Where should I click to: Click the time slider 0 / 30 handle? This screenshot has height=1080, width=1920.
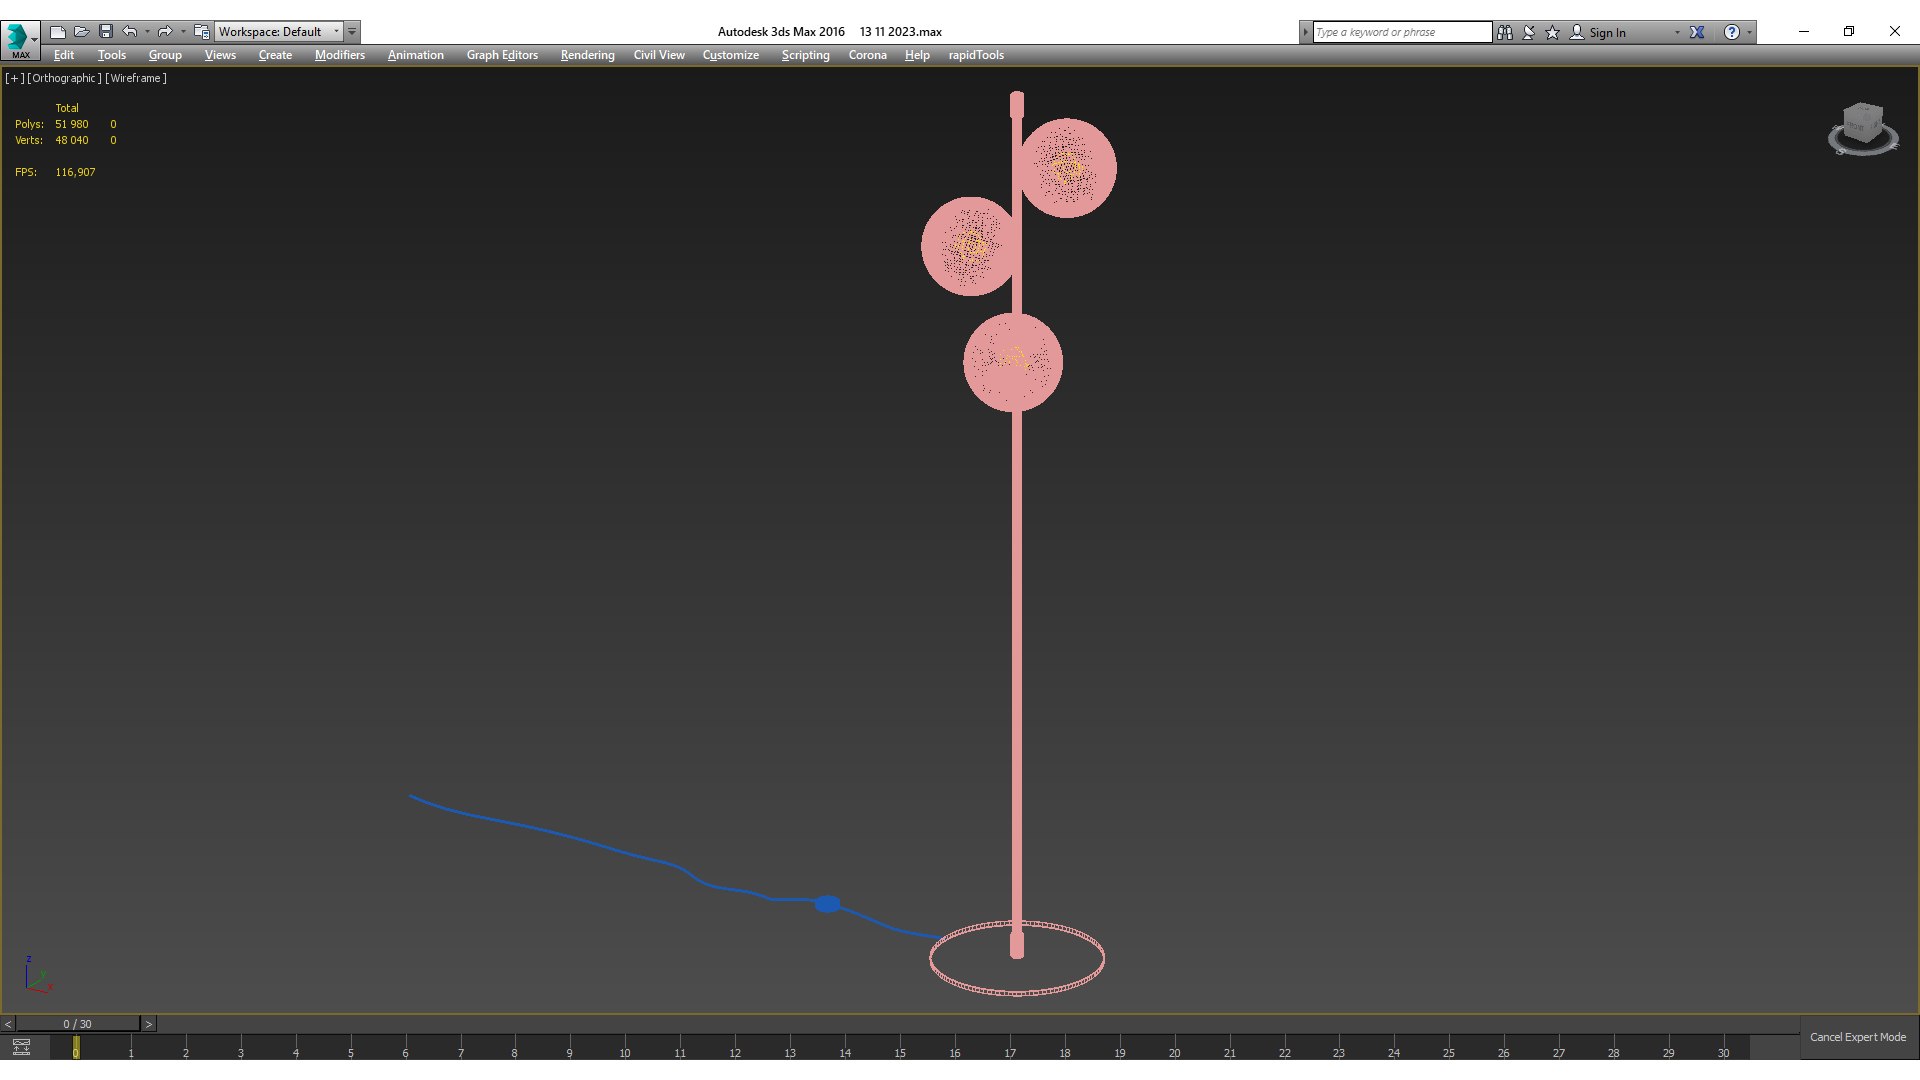78,1024
